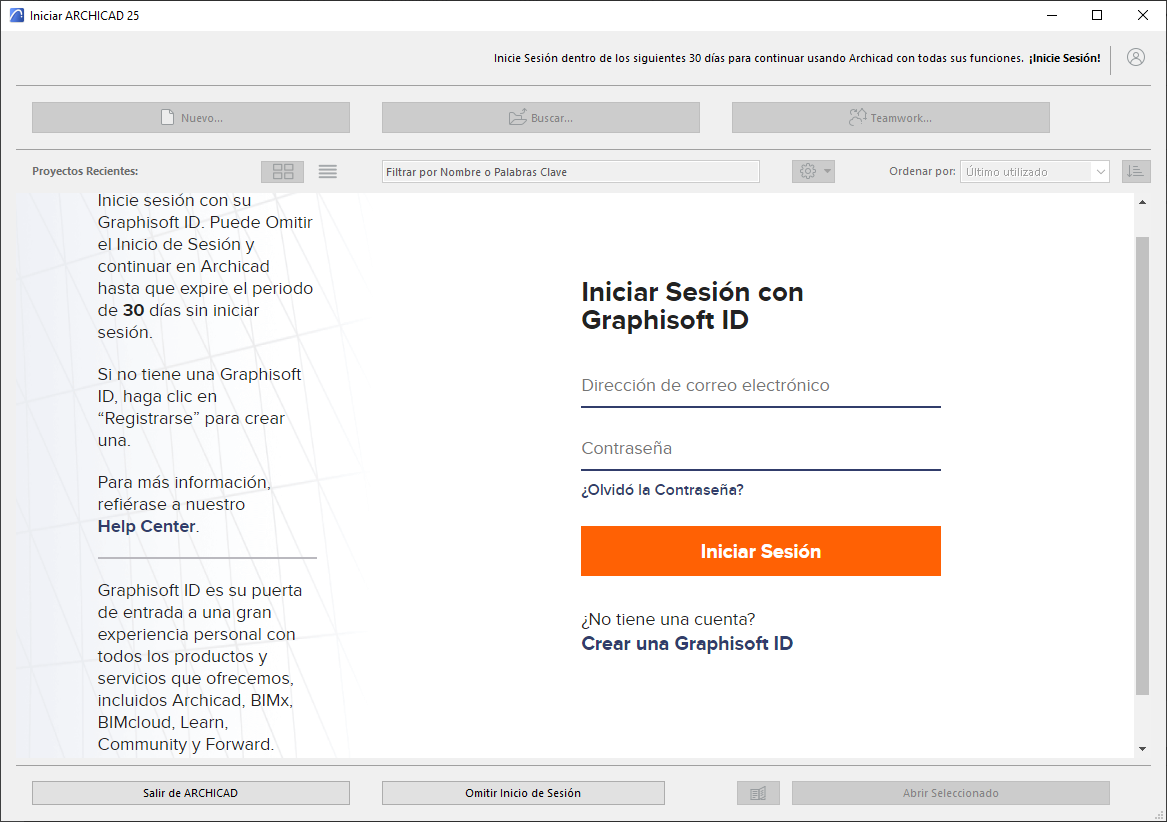Click the project info book icon near Abrir Seleccionado

(x=758, y=792)
